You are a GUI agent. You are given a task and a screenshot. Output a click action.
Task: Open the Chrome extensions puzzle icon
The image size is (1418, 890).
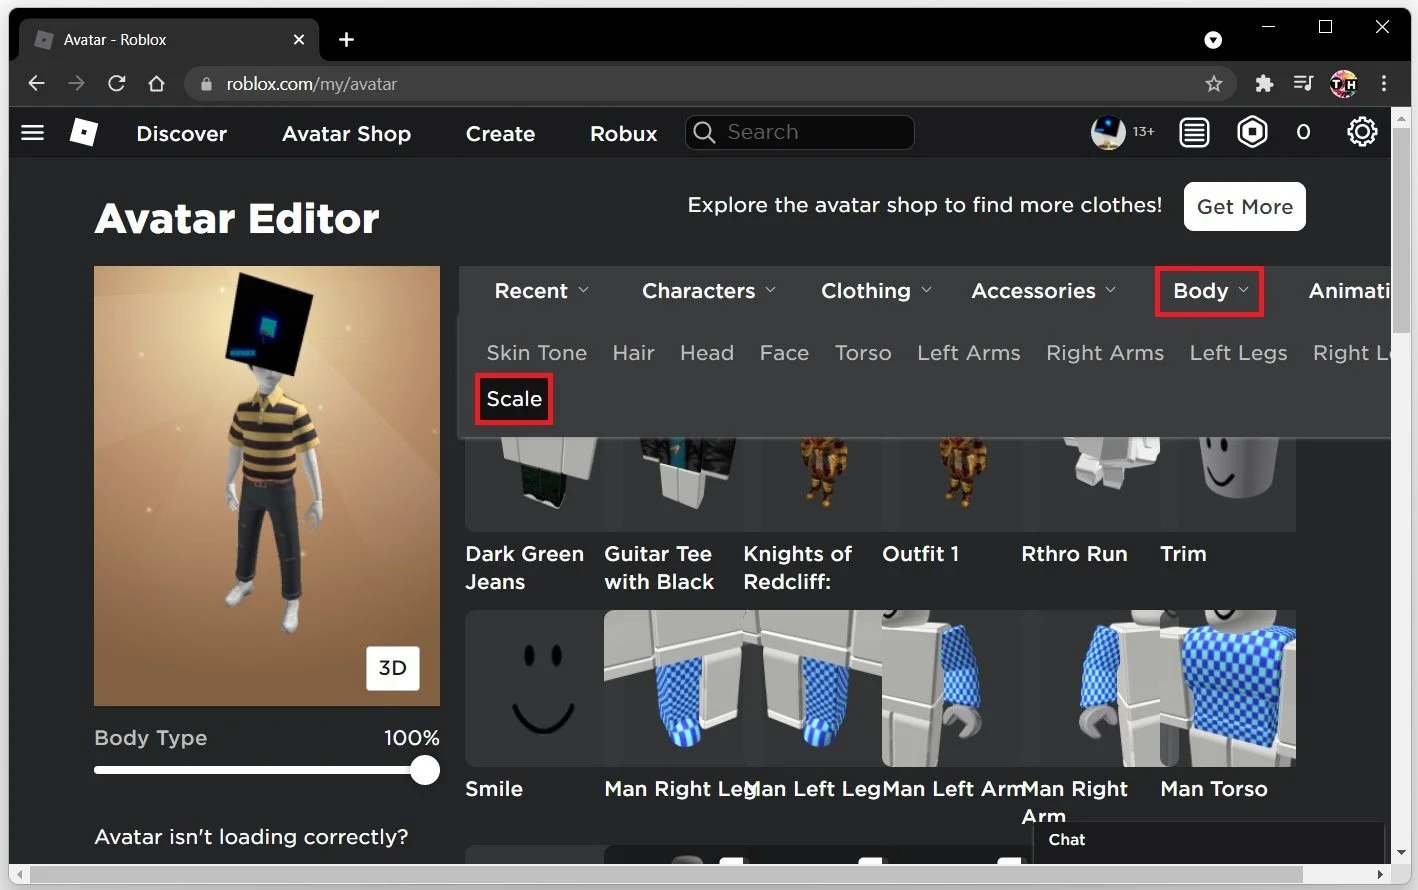(x=1263, y=84)
